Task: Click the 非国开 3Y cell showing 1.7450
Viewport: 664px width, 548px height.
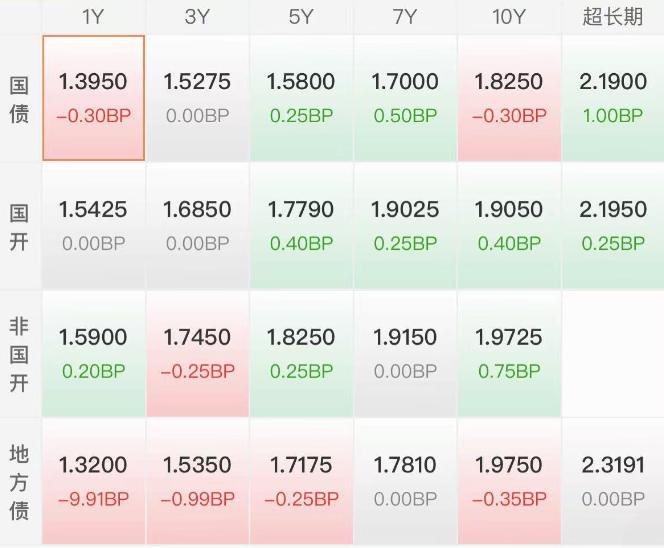Action: coord(197,353)
